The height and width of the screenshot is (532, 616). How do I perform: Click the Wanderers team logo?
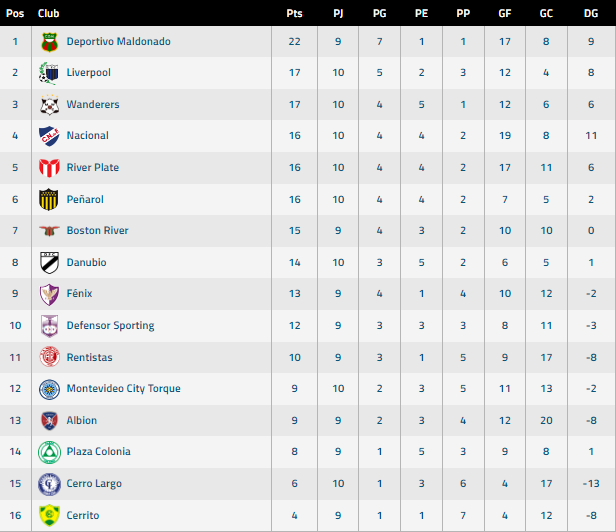[x=48, y=105]
